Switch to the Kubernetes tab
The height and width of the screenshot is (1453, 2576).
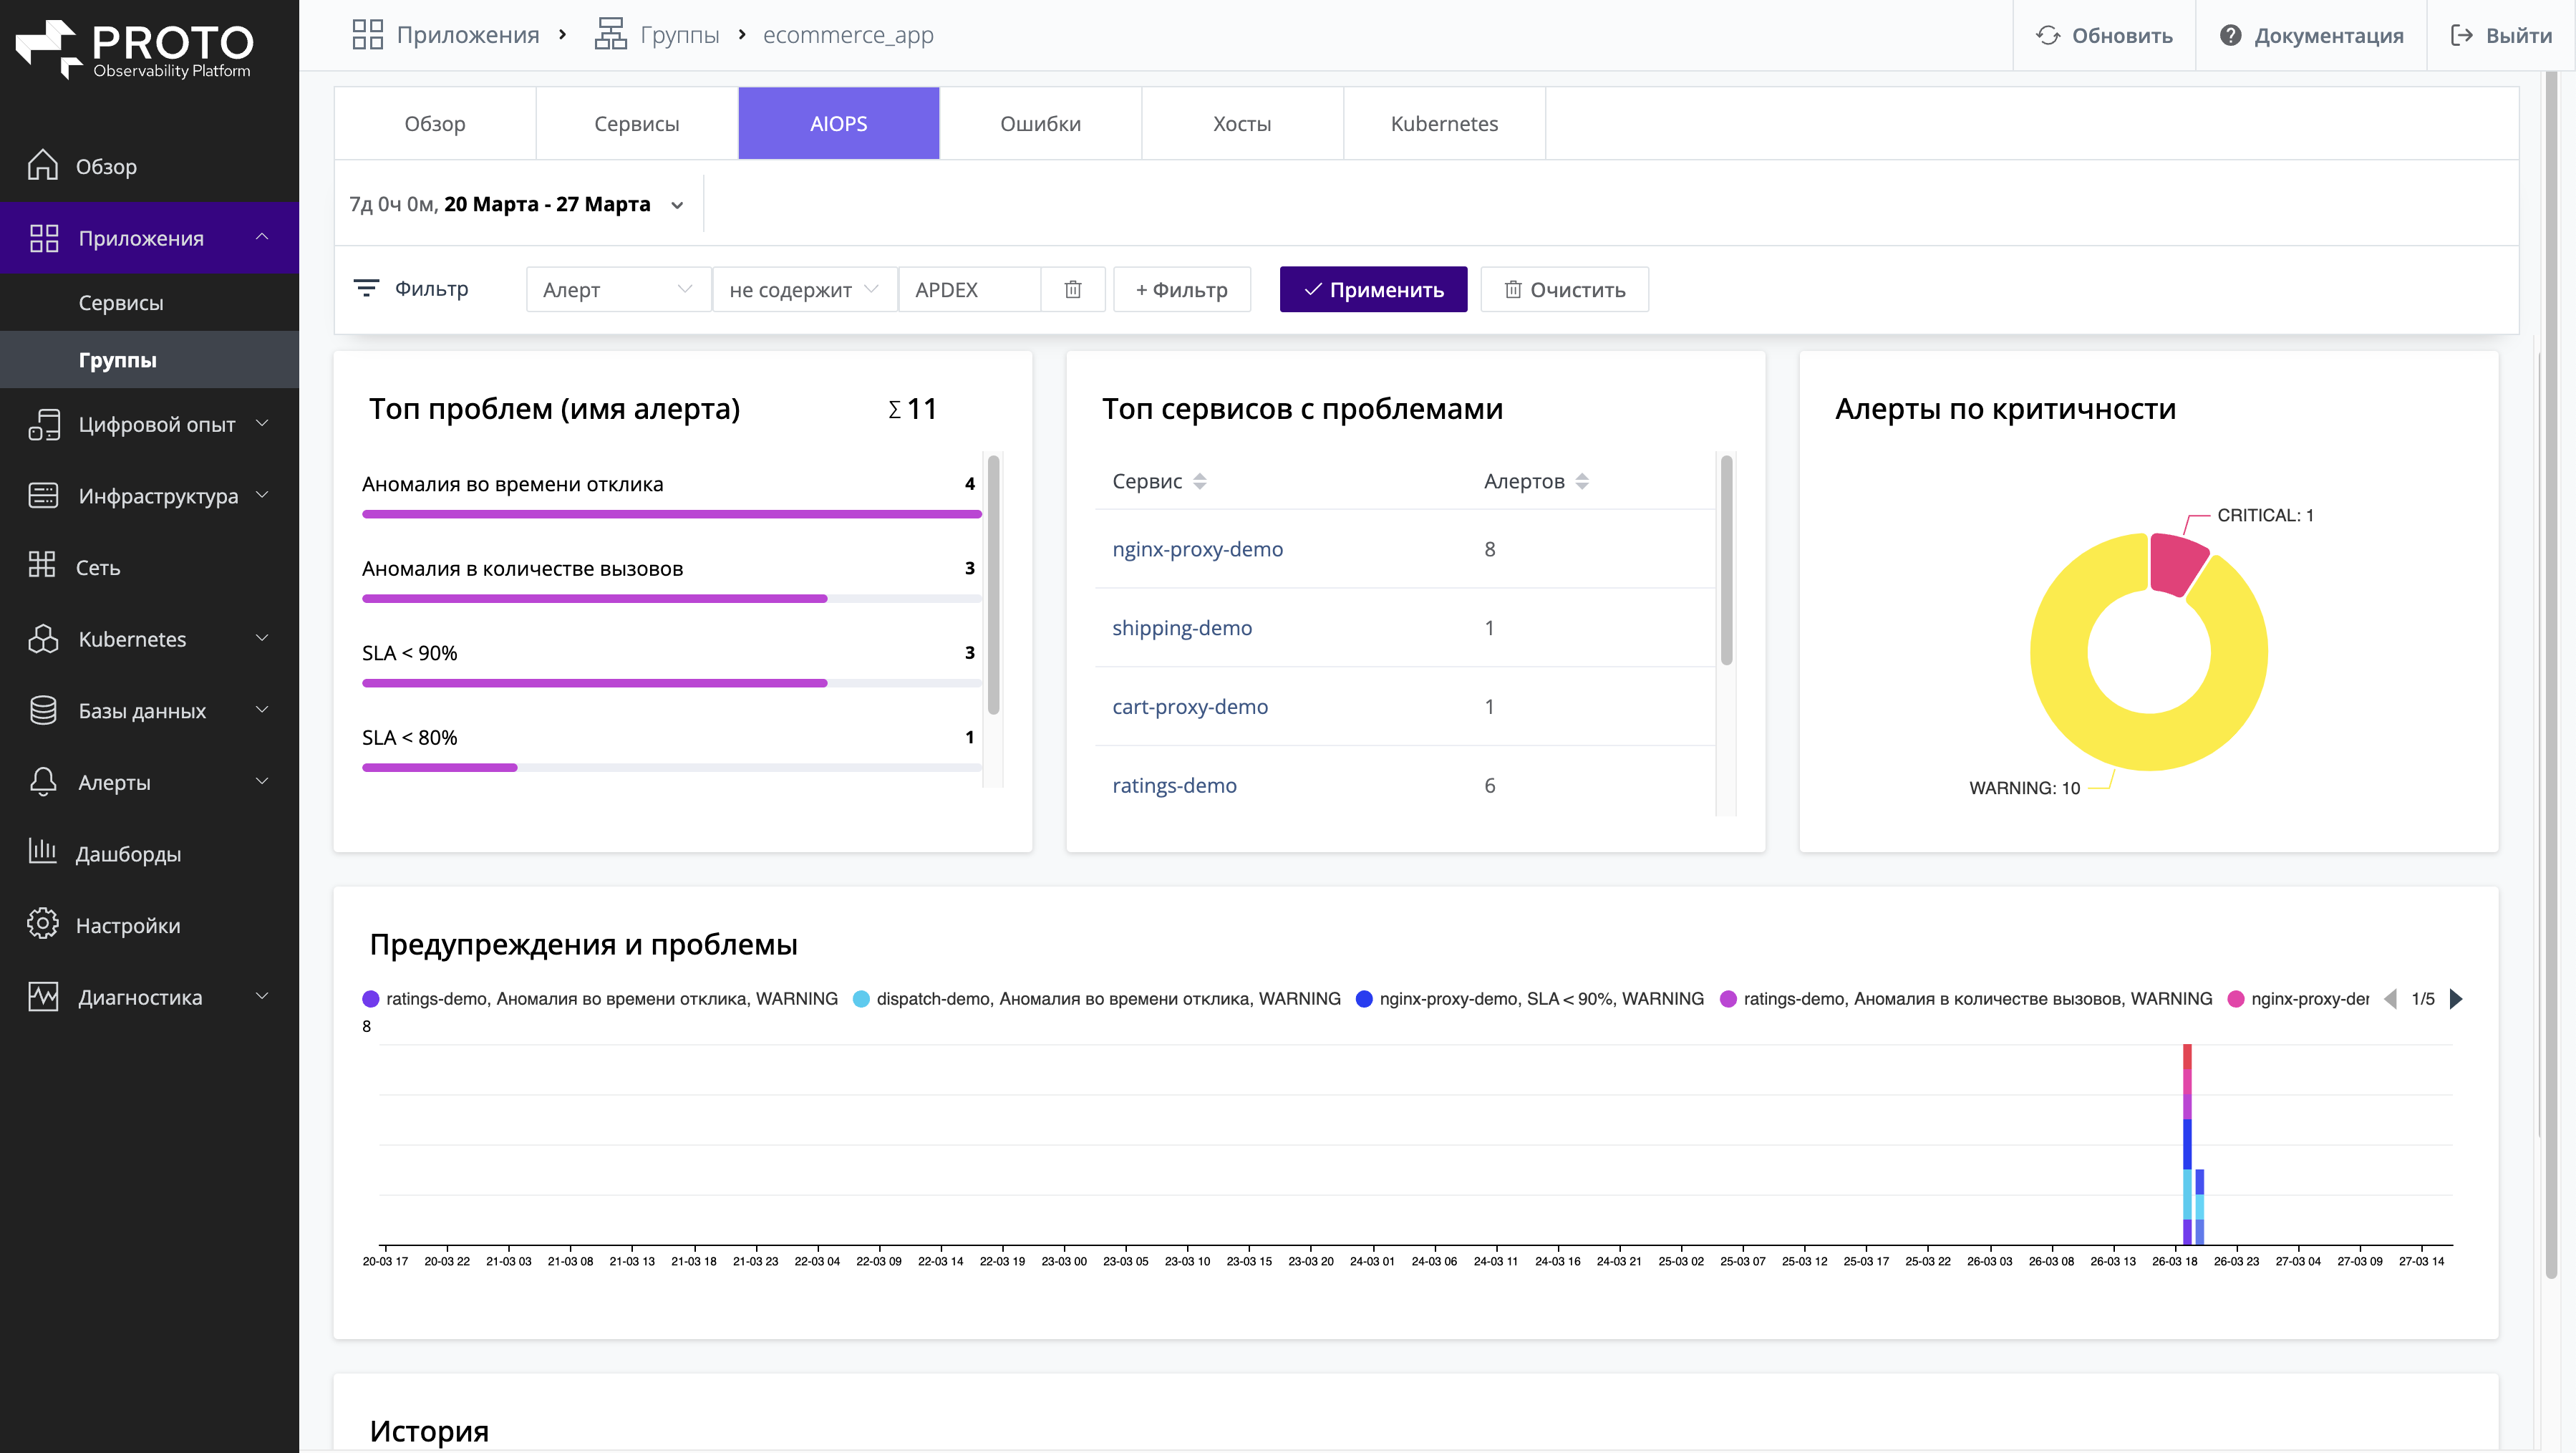tap(1445, 123)
